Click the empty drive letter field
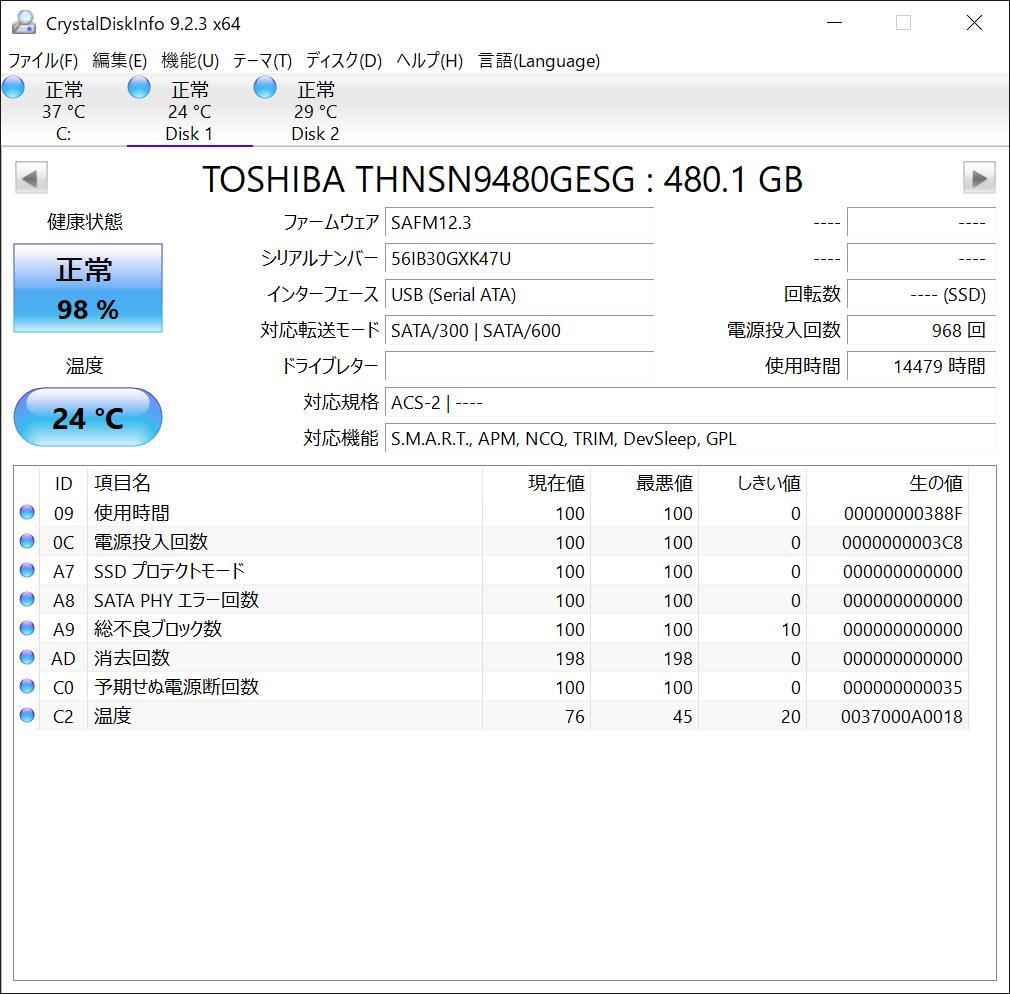The height and width of the screenshot is (994, 1010). click(x=519, y=366)
